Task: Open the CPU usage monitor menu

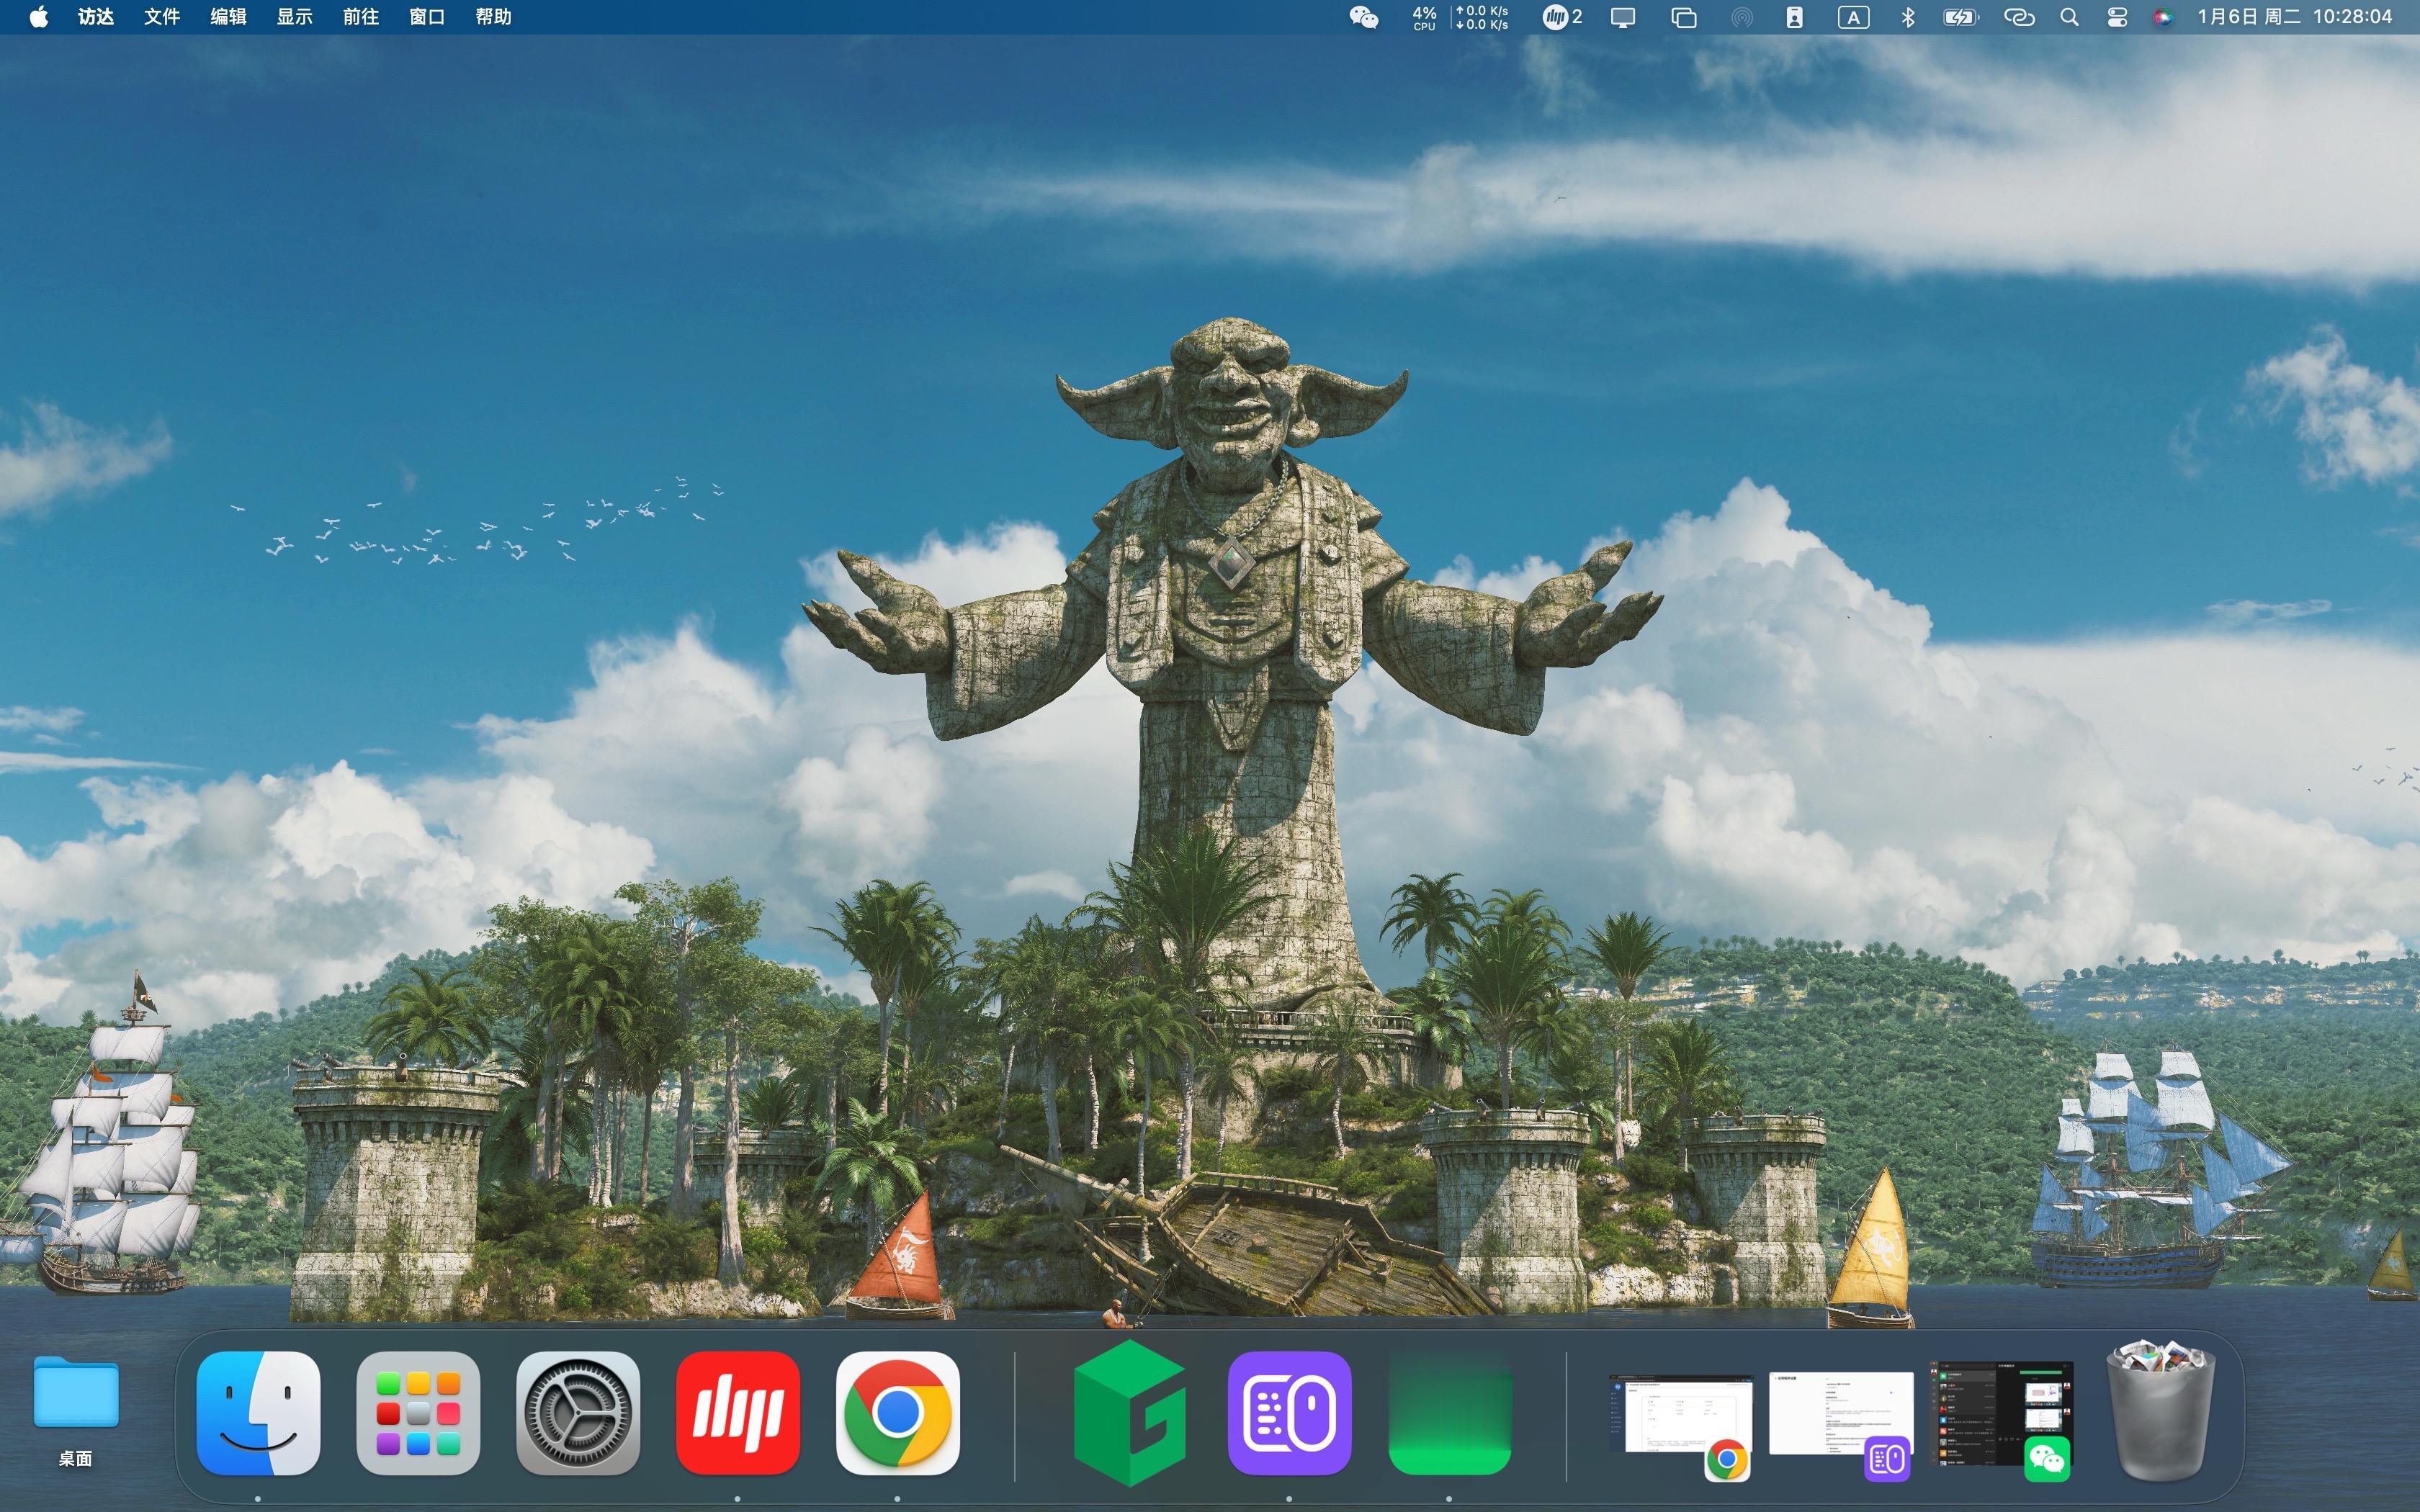Action: (1424, 17)
